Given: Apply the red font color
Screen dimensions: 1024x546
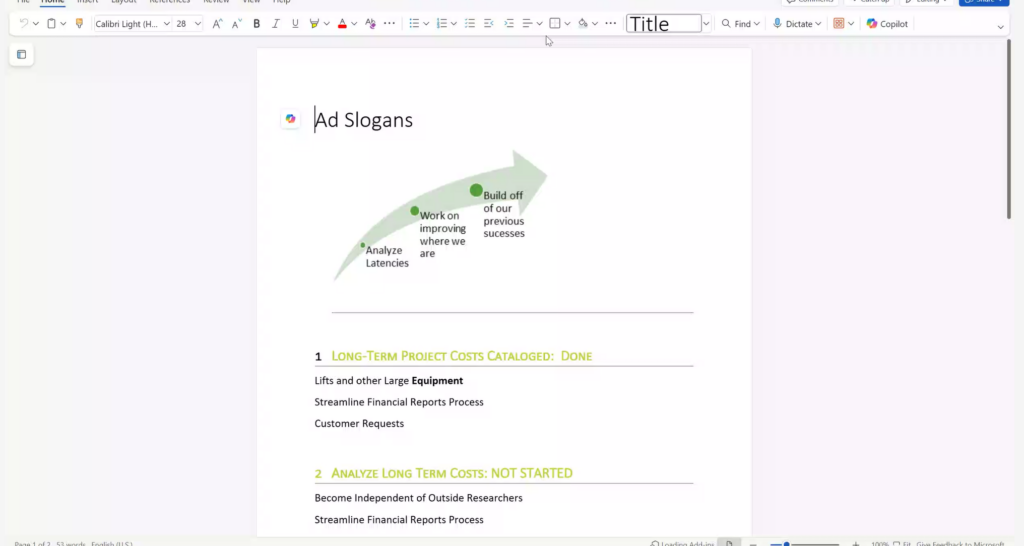Looking at the screenshot, I should pos(342,24).
